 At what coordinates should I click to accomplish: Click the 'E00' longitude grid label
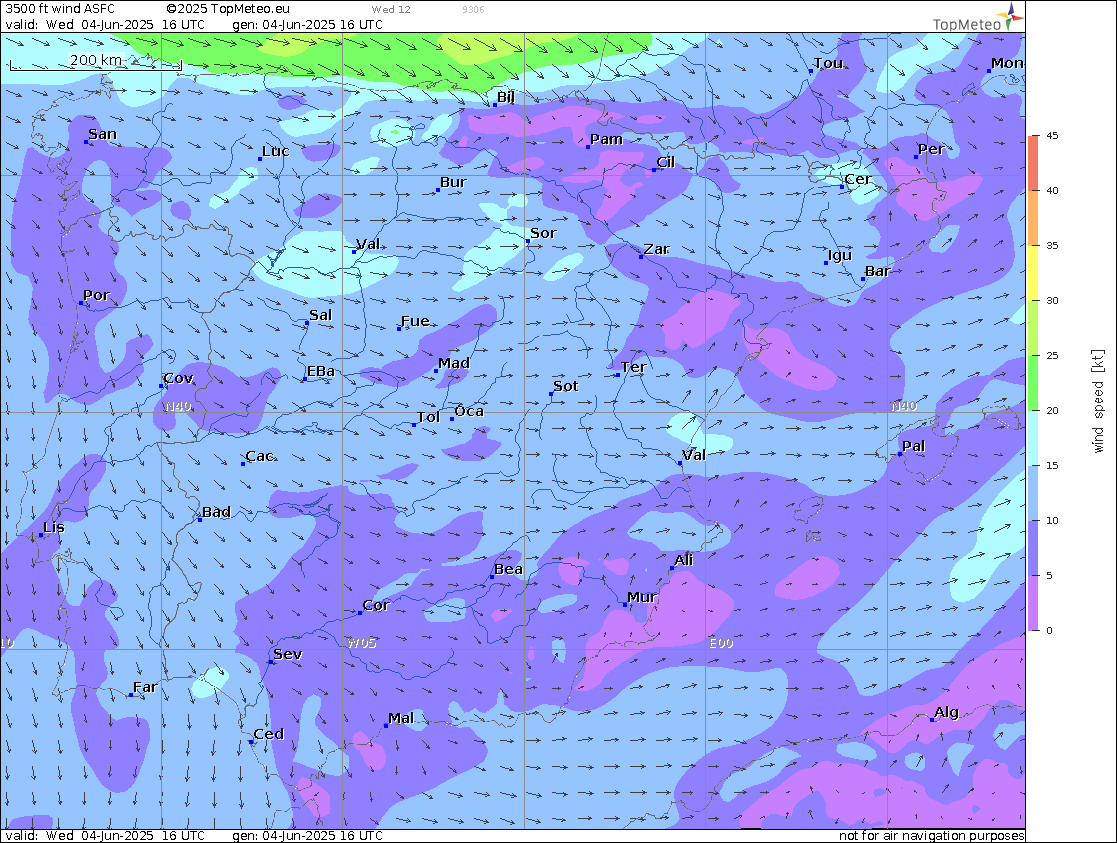click(721, 643)
